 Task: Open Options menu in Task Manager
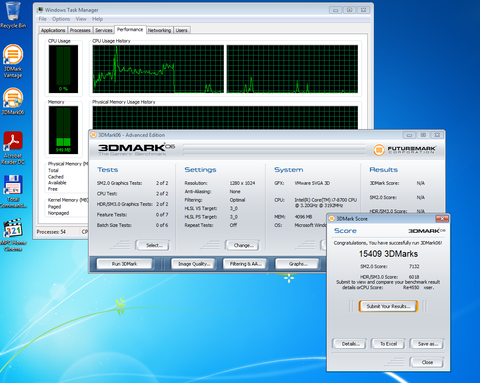pos(61,19)
